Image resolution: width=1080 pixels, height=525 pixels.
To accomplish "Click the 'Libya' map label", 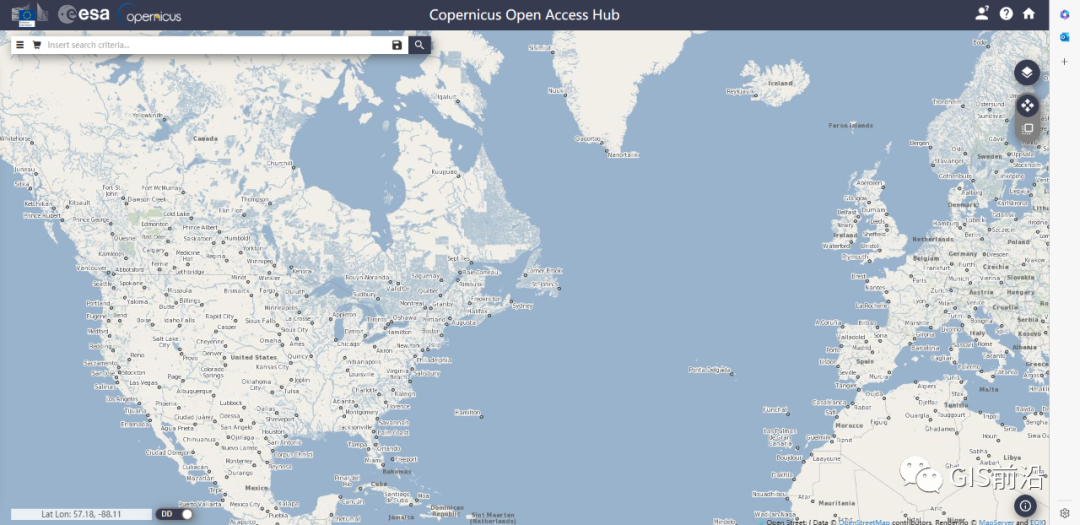I will click(x=1012, y=457).
